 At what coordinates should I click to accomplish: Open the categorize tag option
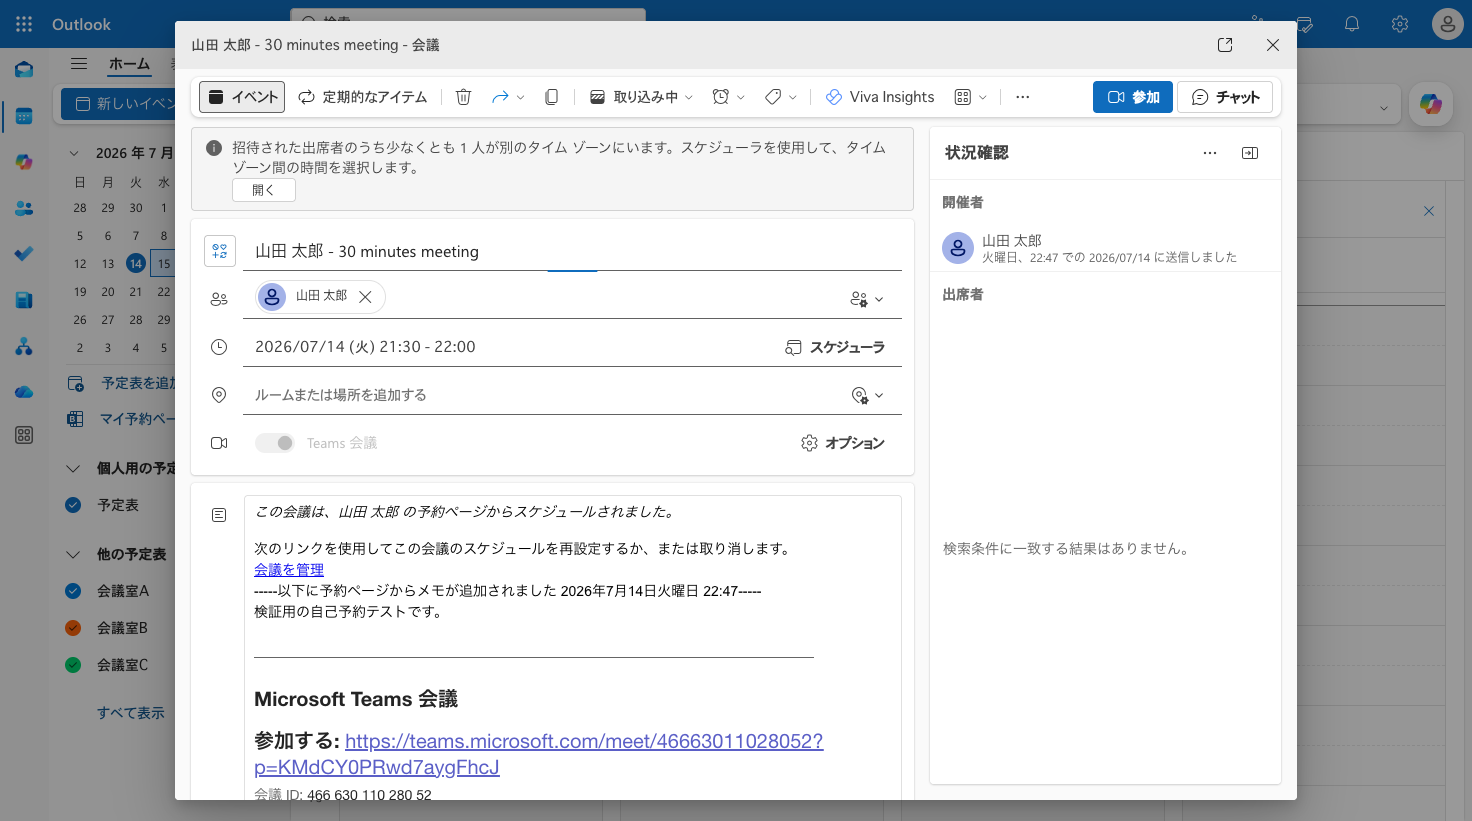(773, 97)
